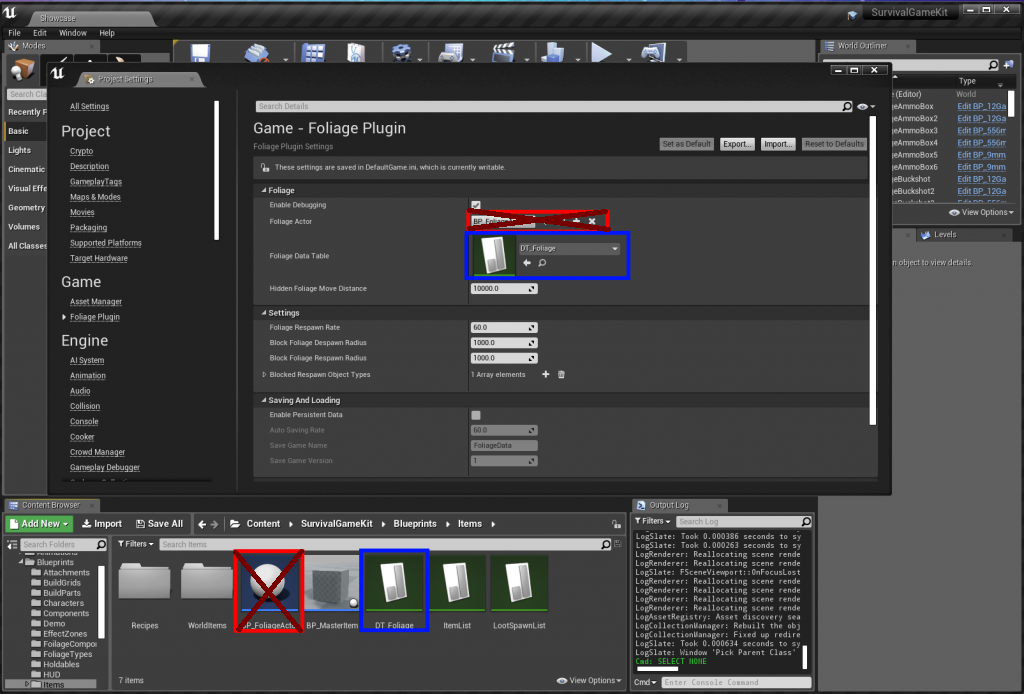This screenshot has width=1024, height=694.
Task: Click trash icon for Blocked Respawn Object Types
Action: (x=561, y=375)
